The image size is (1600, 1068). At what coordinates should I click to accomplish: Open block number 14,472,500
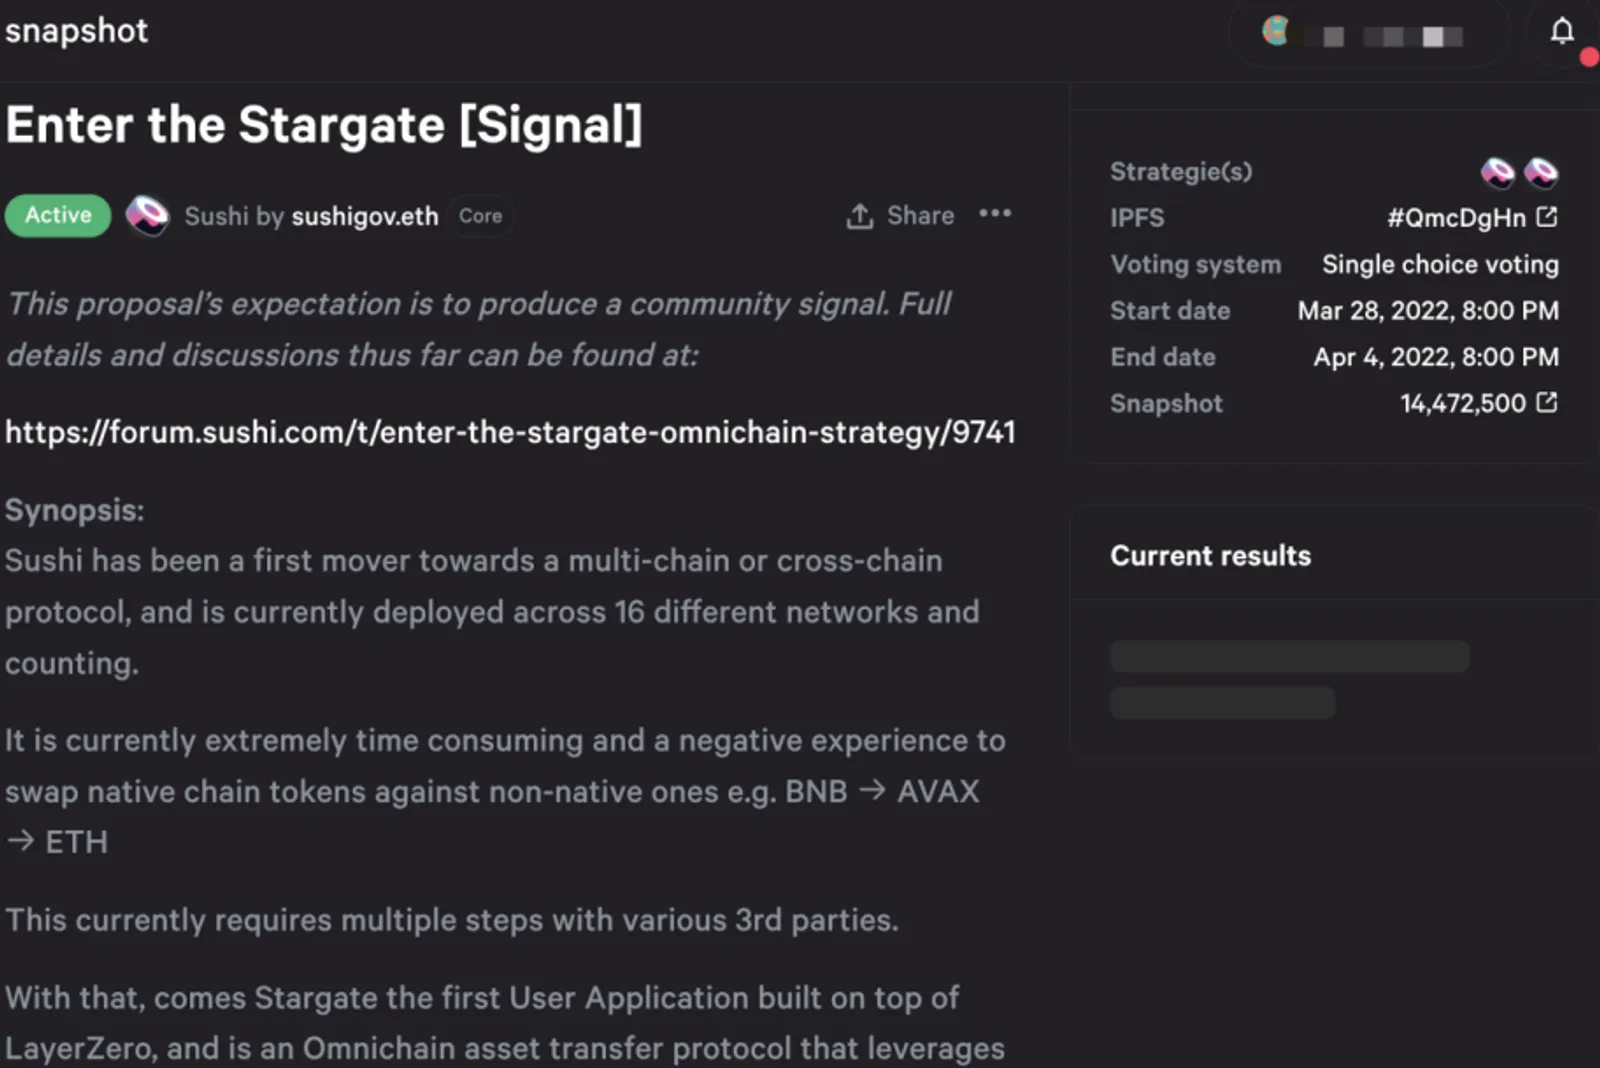[1463, 404]
